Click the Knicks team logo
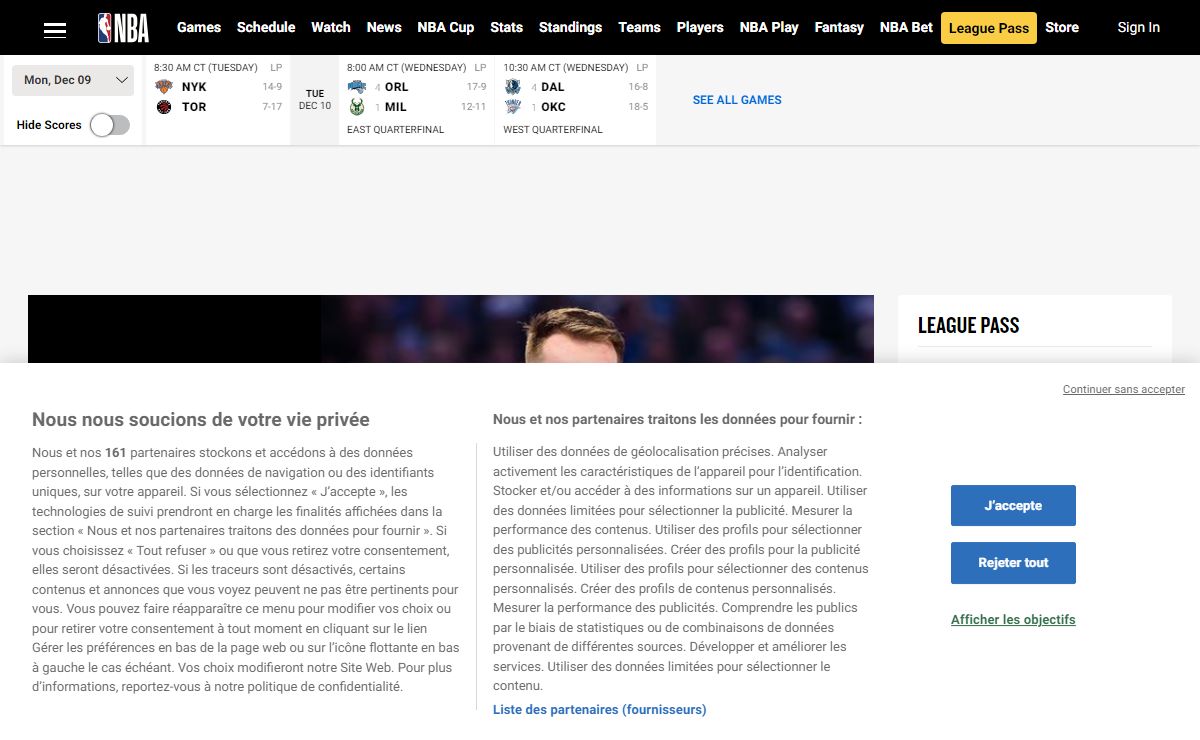The height and width of the screenshot is (740, 1200). tap(164, 87)
